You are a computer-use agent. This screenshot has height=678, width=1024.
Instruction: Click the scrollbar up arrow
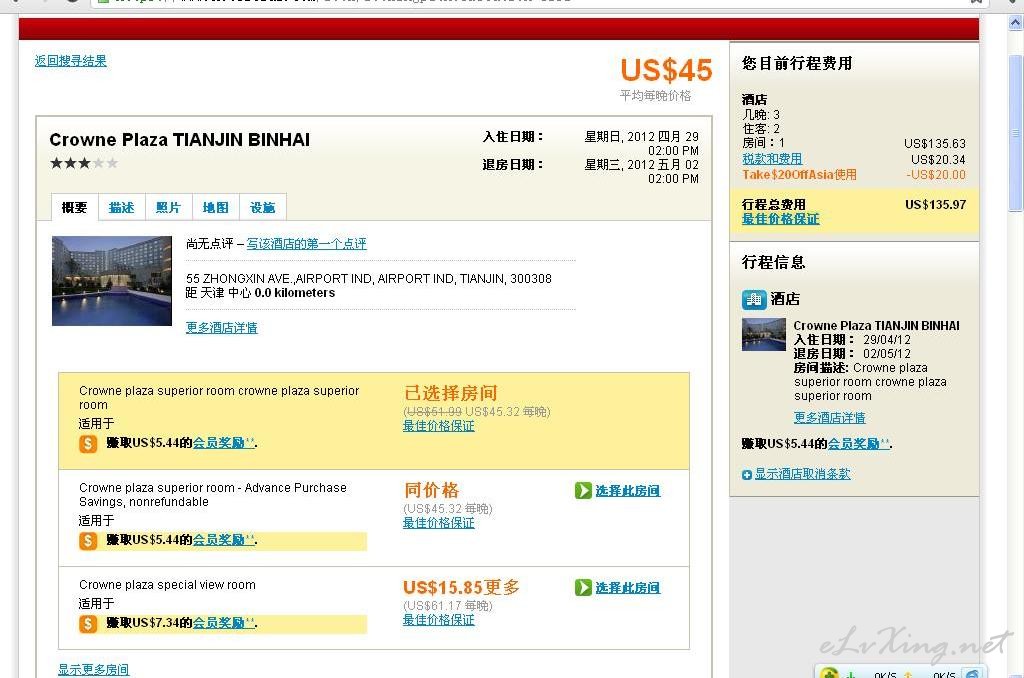coord(1016,24)
